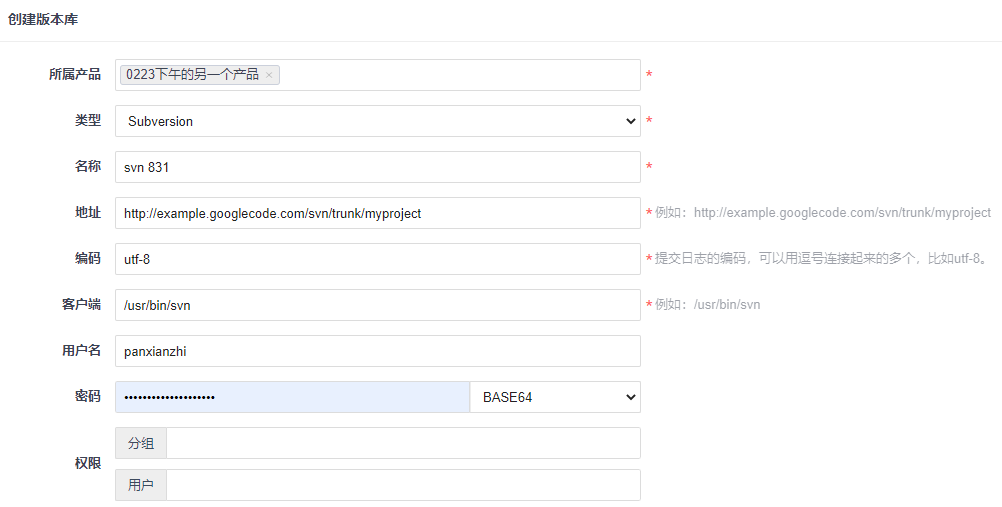
Task: Focus the 名称 field containing svn 831
Action: coord(377,167)
